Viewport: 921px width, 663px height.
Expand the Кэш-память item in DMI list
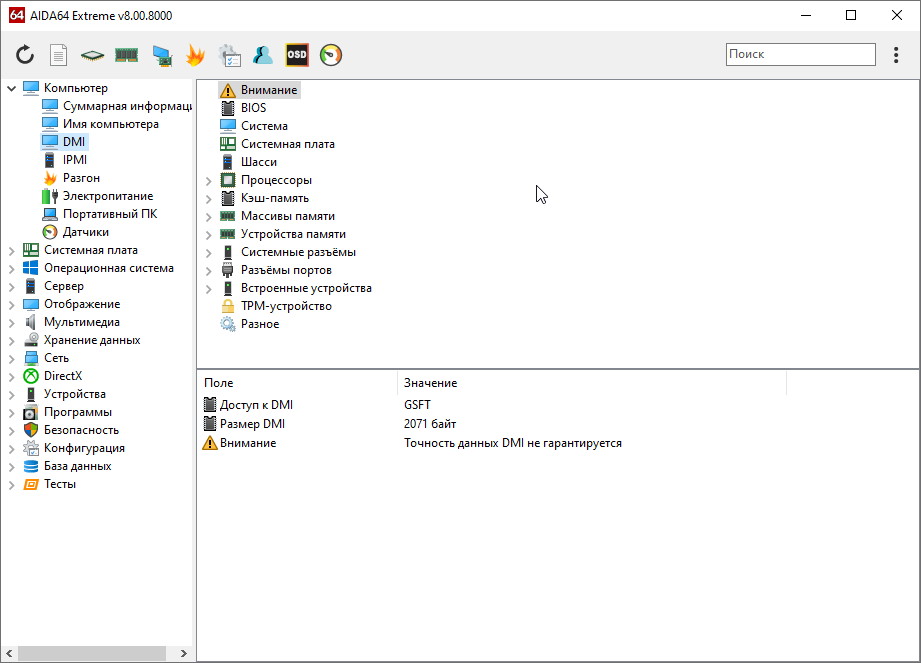209,199
